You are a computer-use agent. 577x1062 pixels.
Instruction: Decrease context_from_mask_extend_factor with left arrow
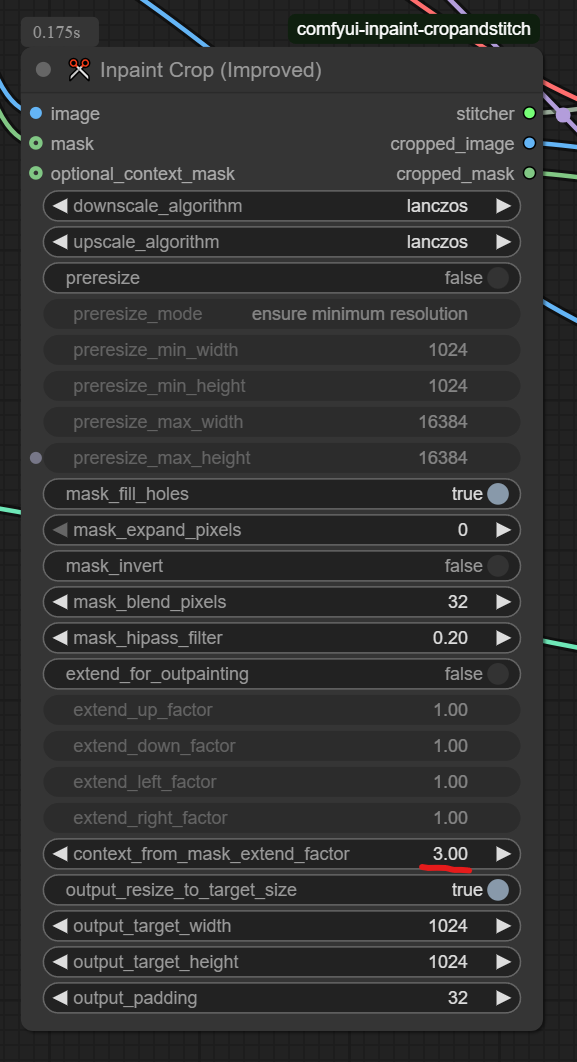click(60, 853)
